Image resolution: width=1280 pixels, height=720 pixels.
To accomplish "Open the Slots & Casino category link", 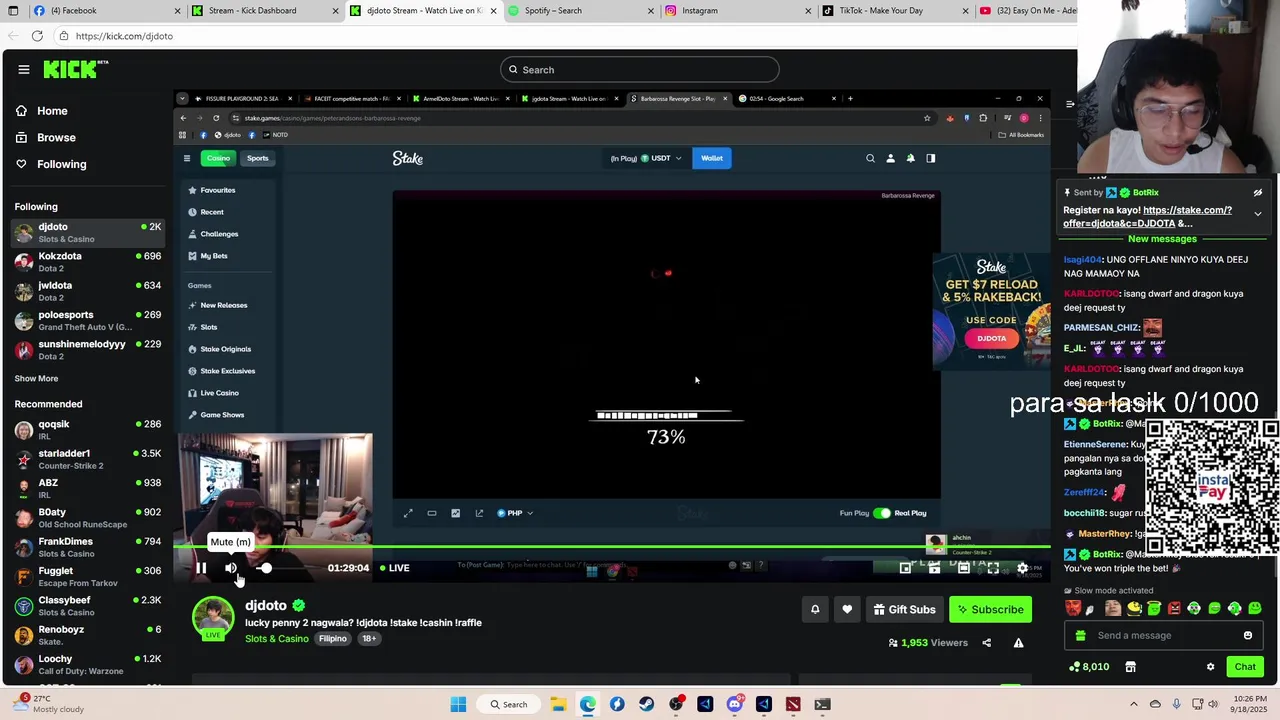I will pyautogui.click(x=277, y=639).
